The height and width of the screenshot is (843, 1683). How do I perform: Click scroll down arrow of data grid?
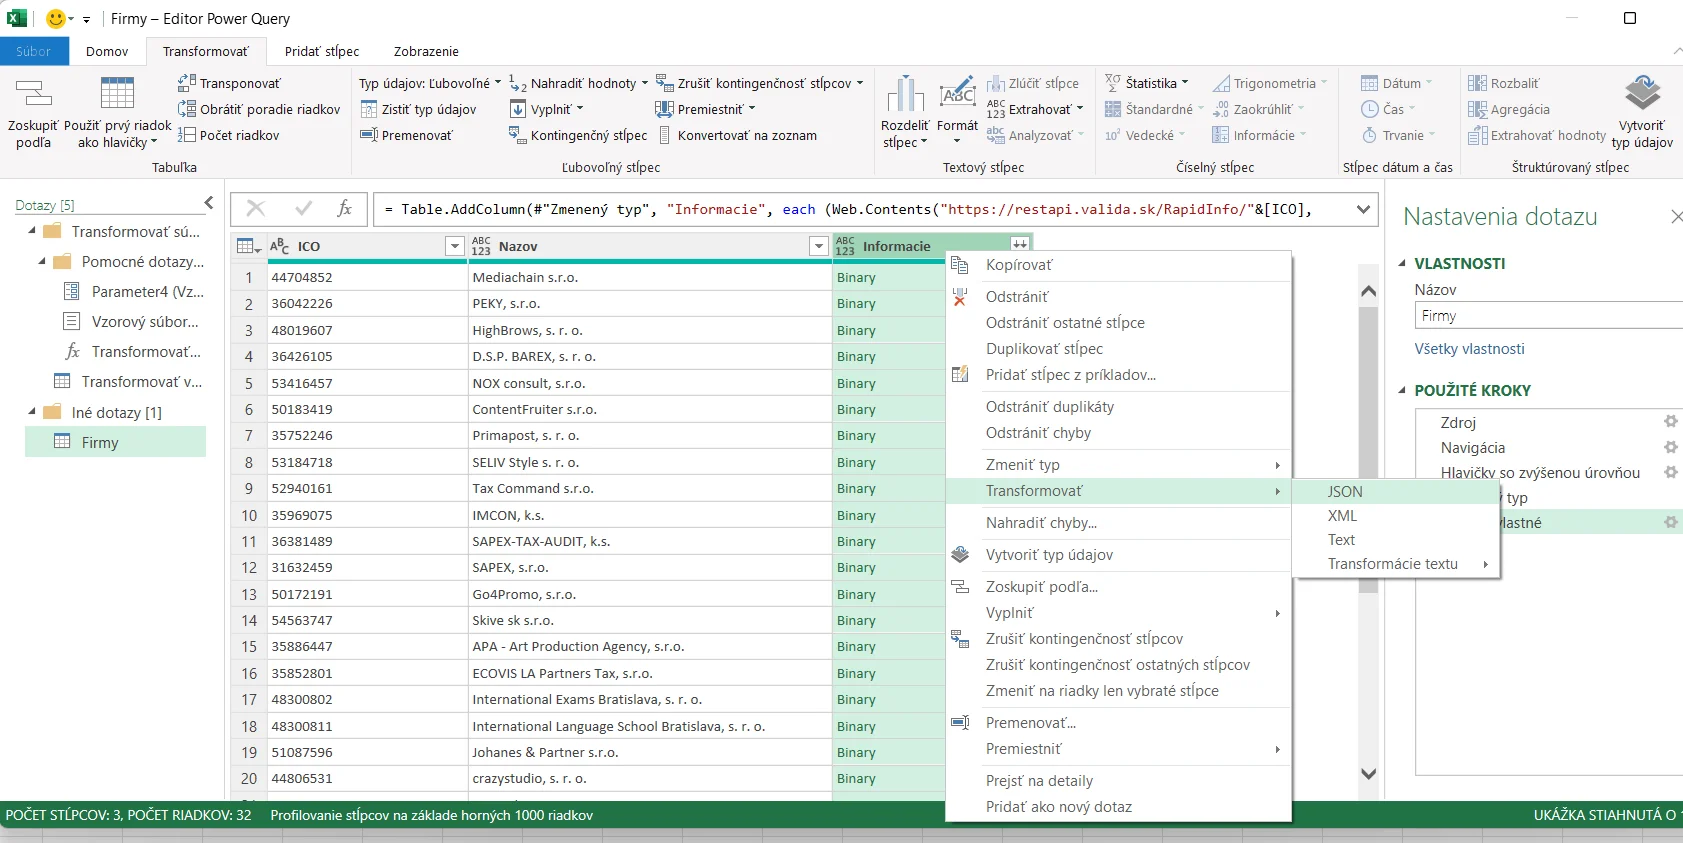[1368, 773]
